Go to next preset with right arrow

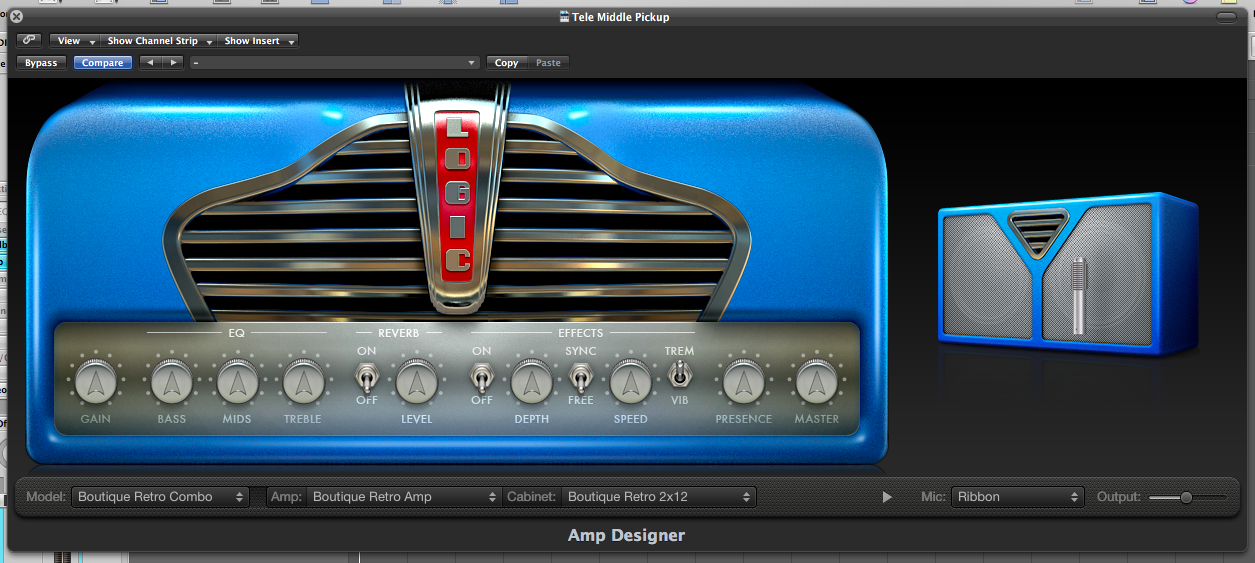[173, 63]
